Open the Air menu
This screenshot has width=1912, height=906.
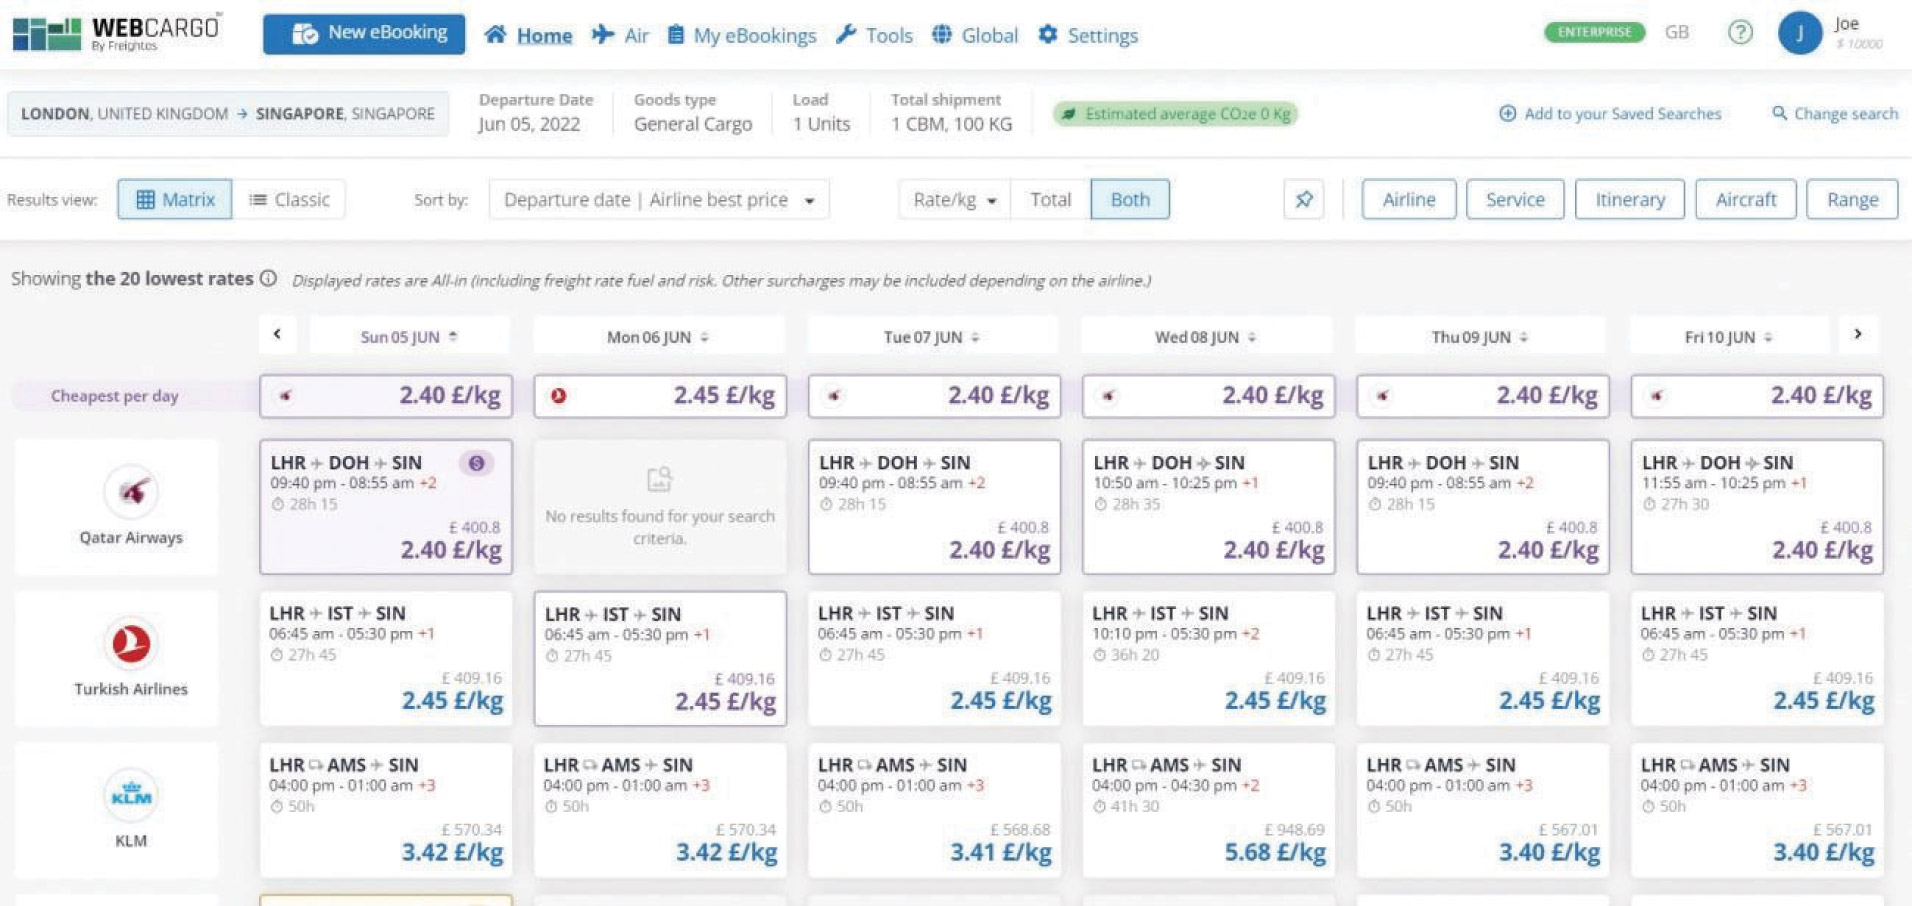[x=621, y=35]
